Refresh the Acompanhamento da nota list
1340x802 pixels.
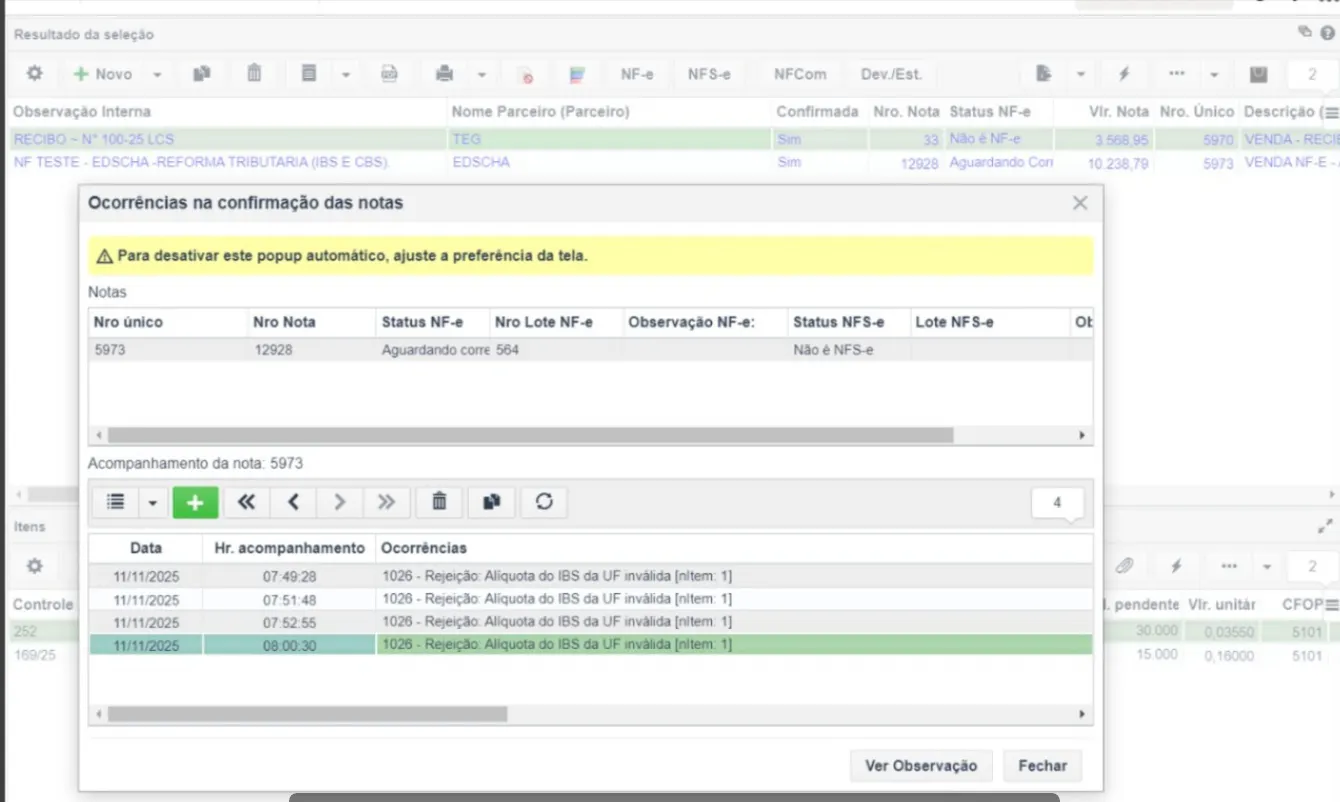pyautogui.click(x=544, y=502)
